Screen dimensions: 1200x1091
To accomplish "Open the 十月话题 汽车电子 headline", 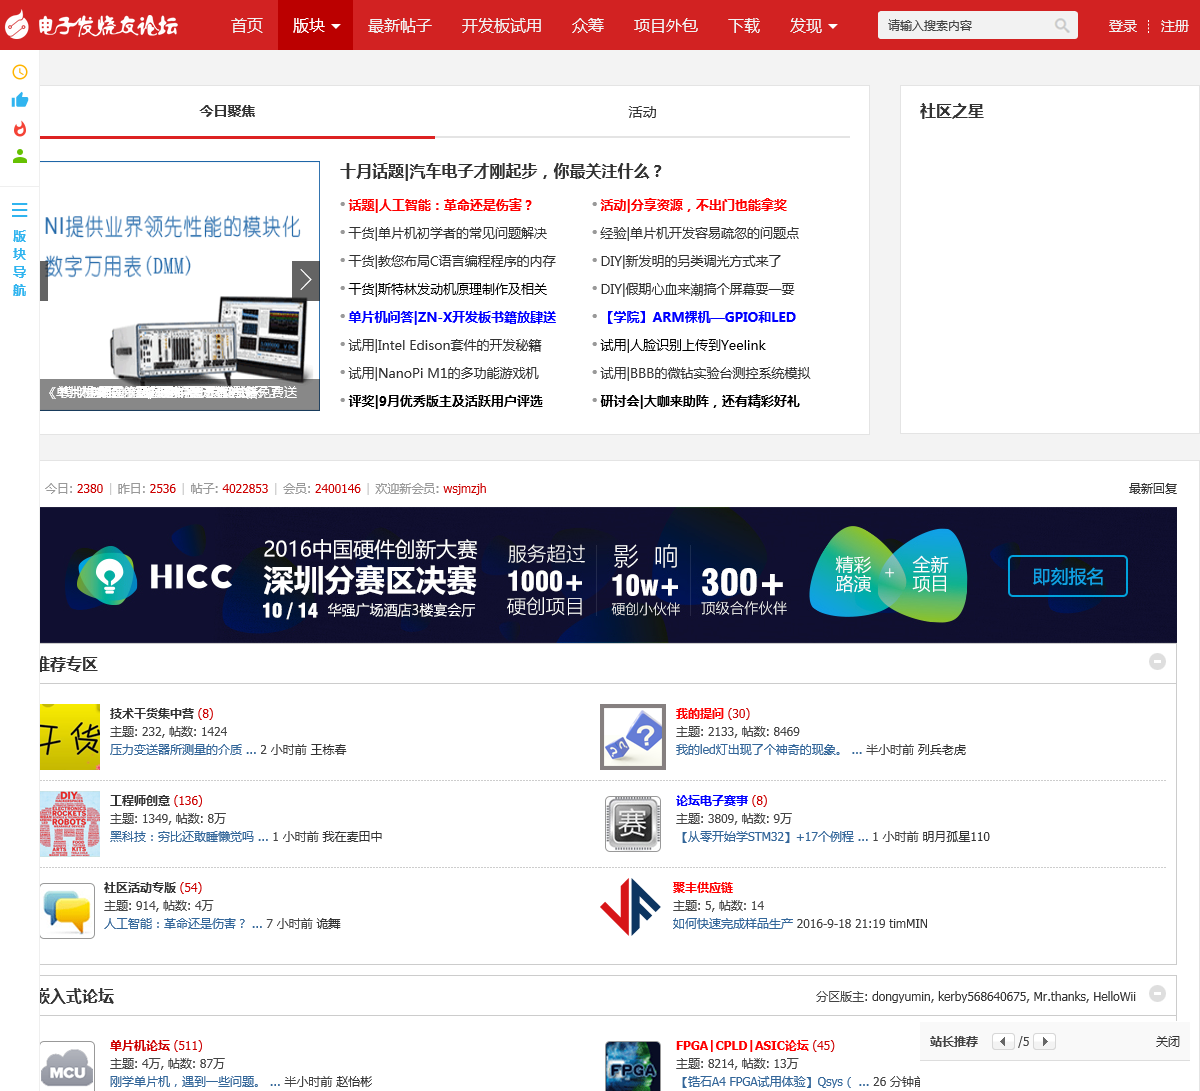I will click(x=502, y=171).
